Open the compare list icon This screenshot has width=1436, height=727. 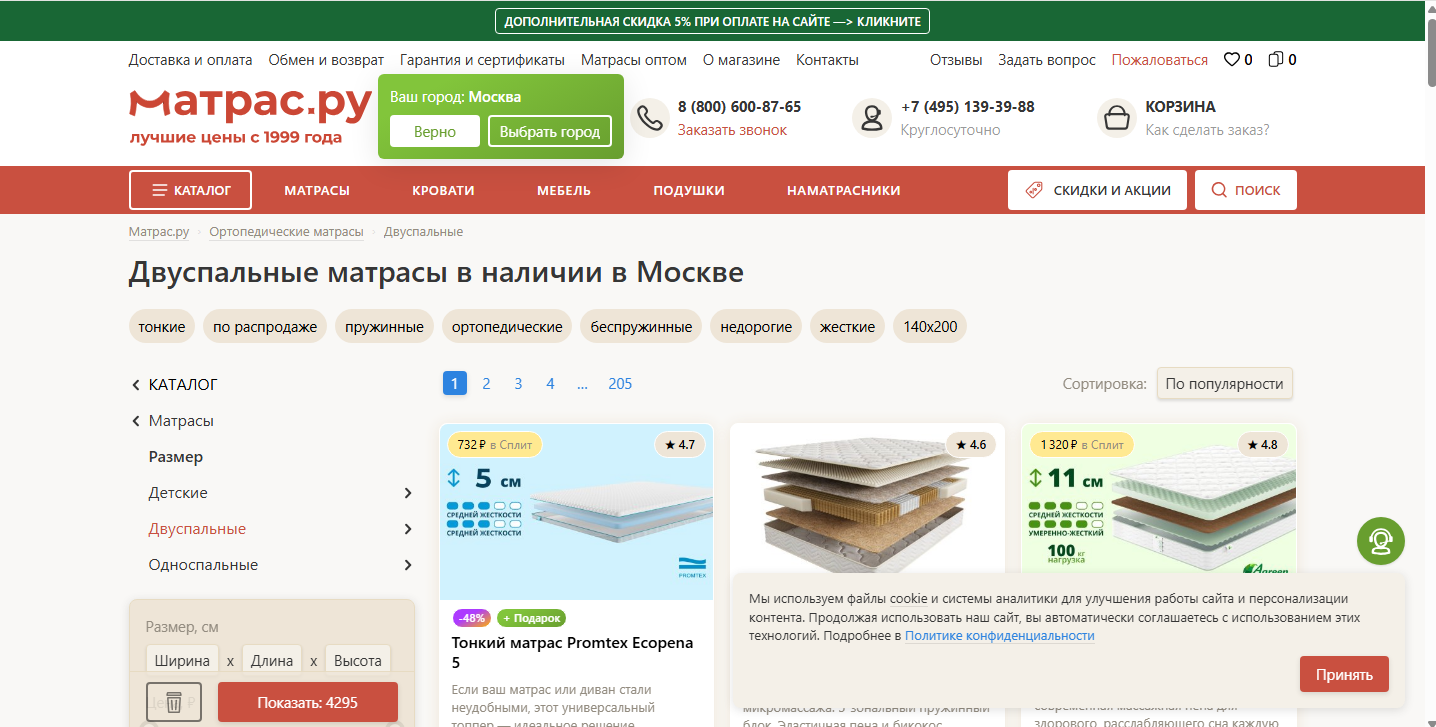pos(1275,60)
